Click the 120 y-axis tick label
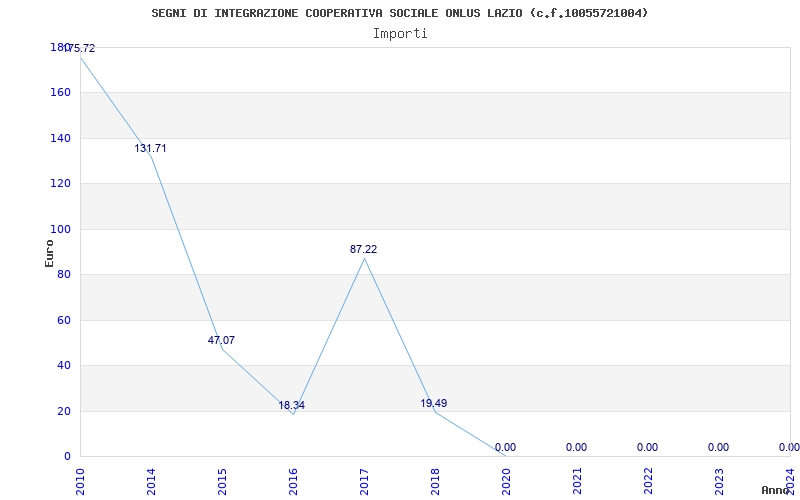This screenshot has width=800, height=500. point(60,184)
